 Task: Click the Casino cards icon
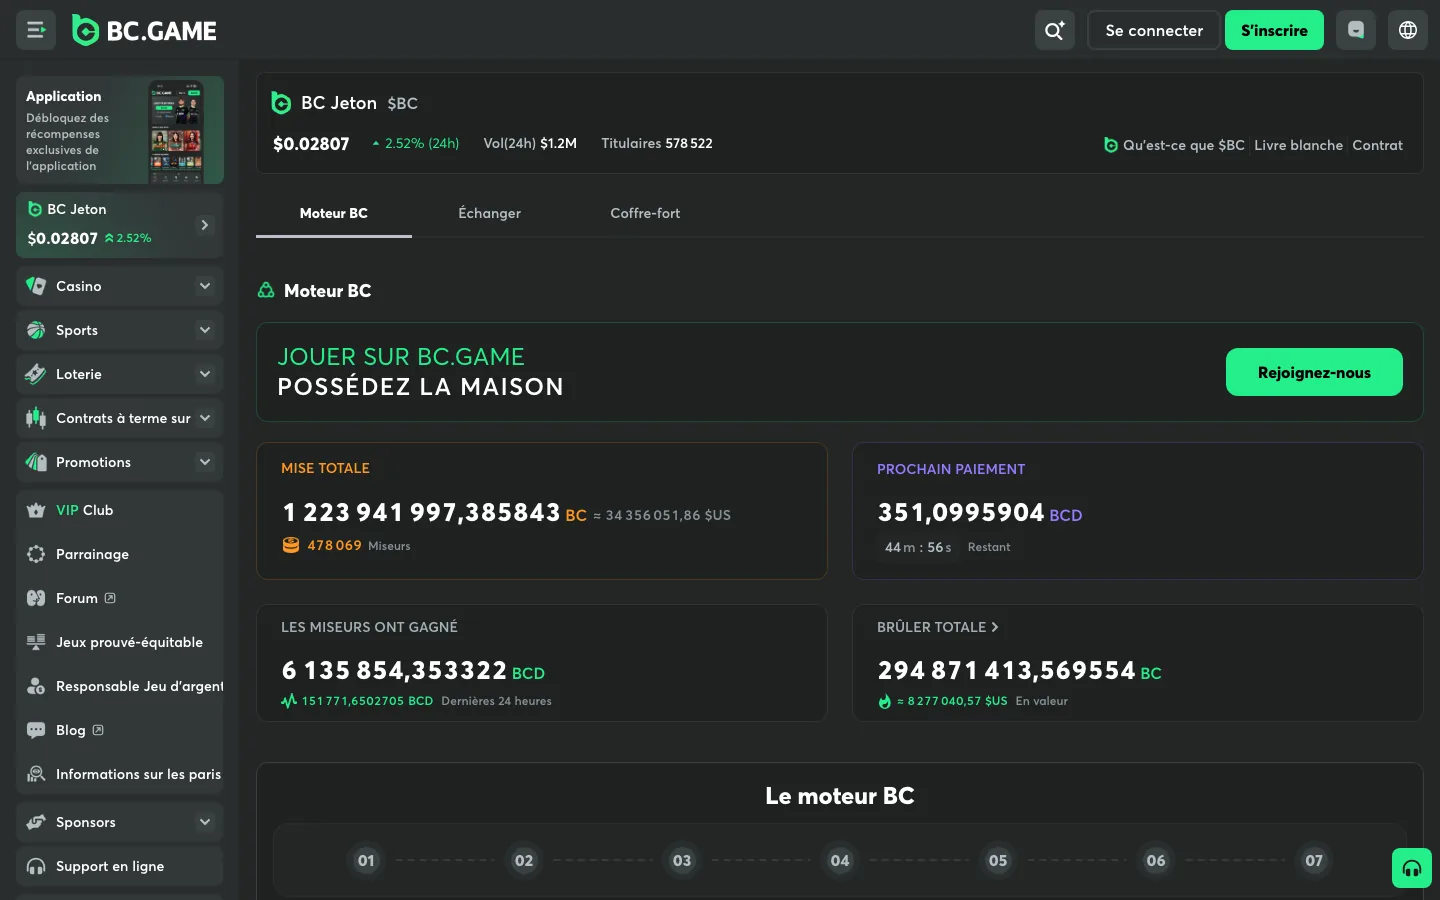[36, 286]
